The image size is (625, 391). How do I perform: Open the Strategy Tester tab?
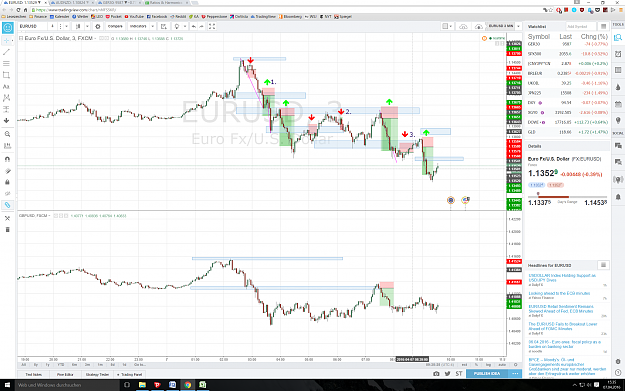97,375
